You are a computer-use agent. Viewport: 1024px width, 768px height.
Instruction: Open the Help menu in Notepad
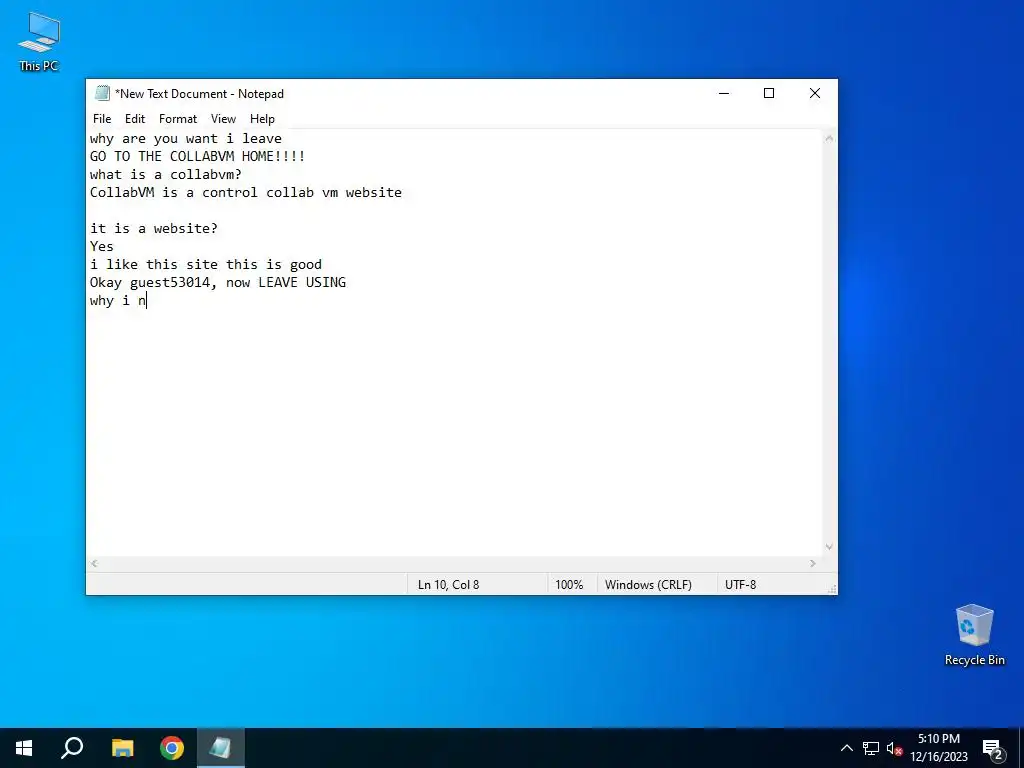tap(263, 119)
